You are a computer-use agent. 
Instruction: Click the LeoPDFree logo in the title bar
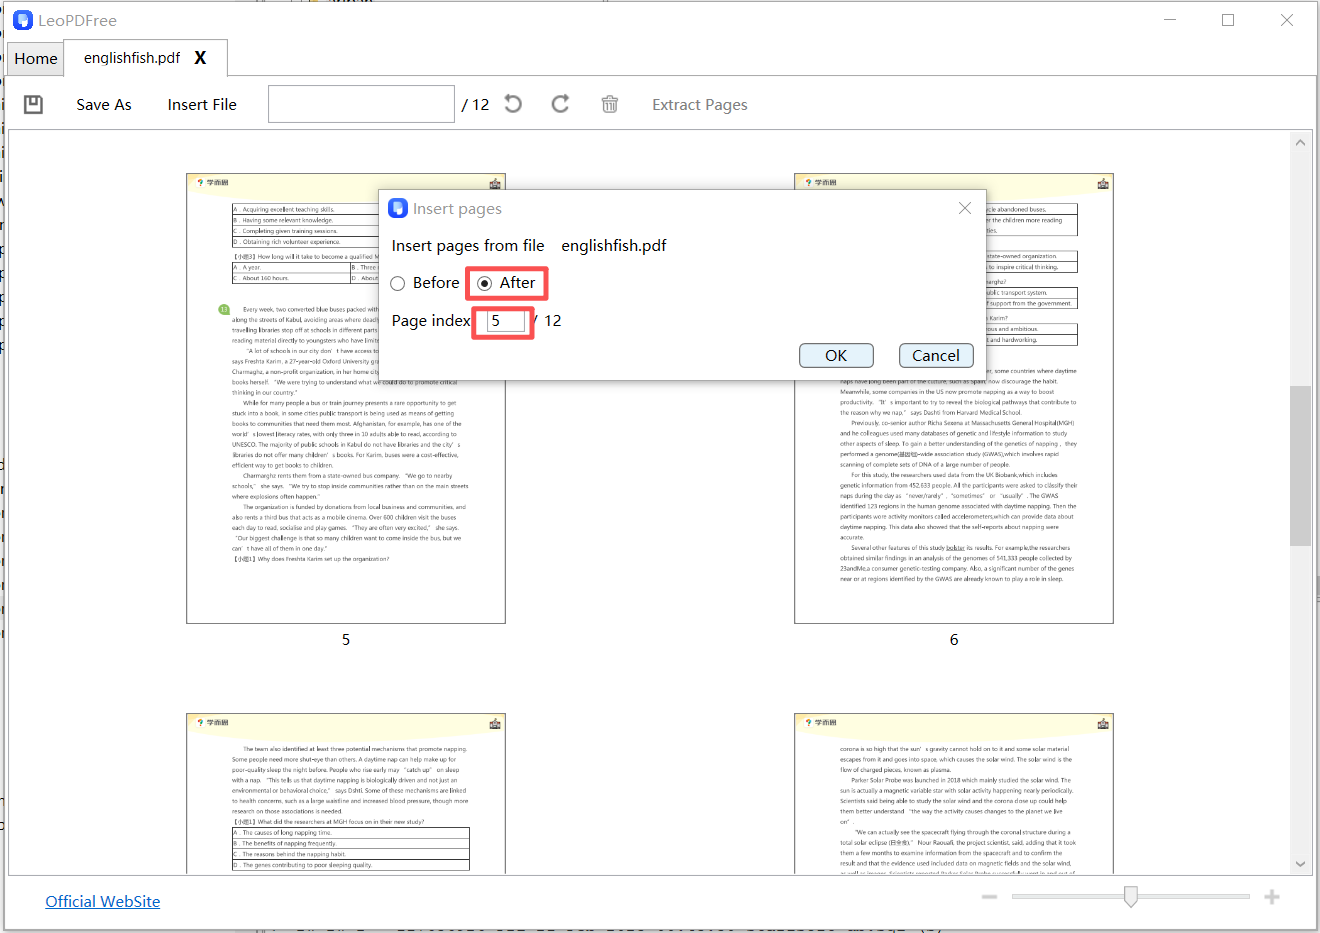coord(22,19)
